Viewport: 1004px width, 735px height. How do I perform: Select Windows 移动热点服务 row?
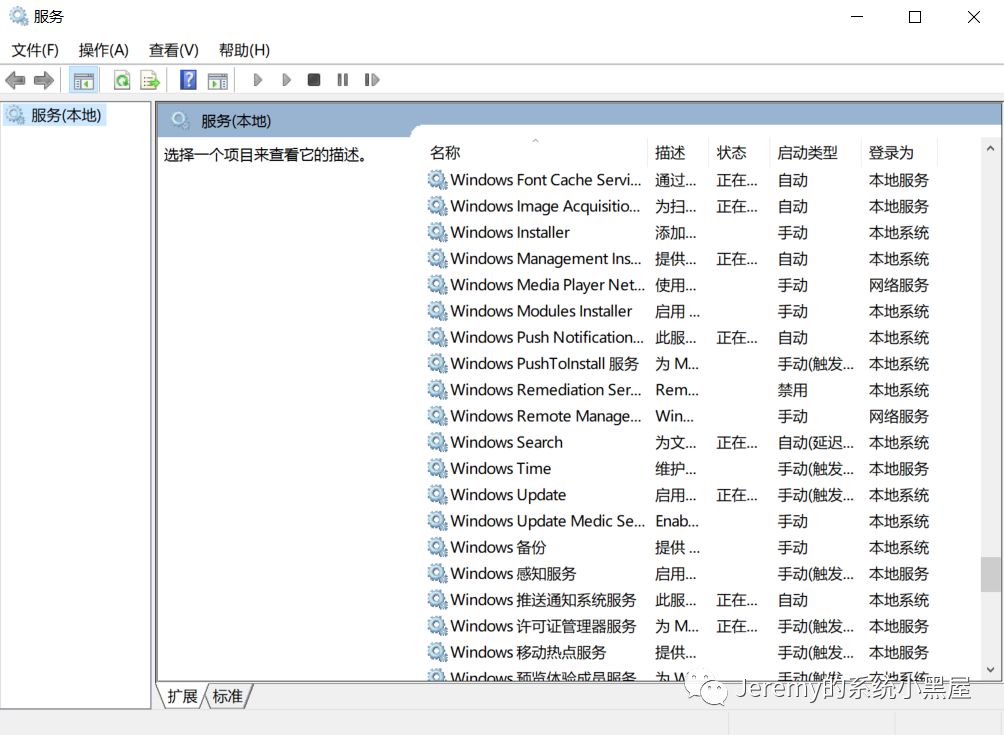coord(679,652)
